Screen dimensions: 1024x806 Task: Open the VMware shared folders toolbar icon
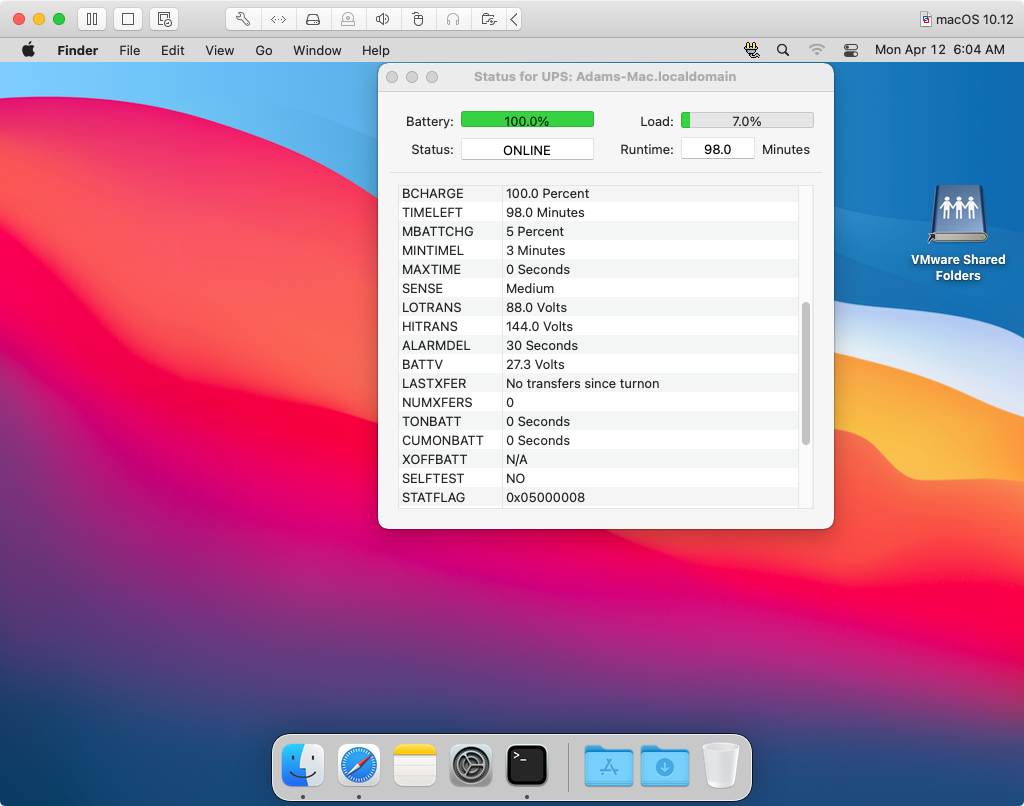488,19
